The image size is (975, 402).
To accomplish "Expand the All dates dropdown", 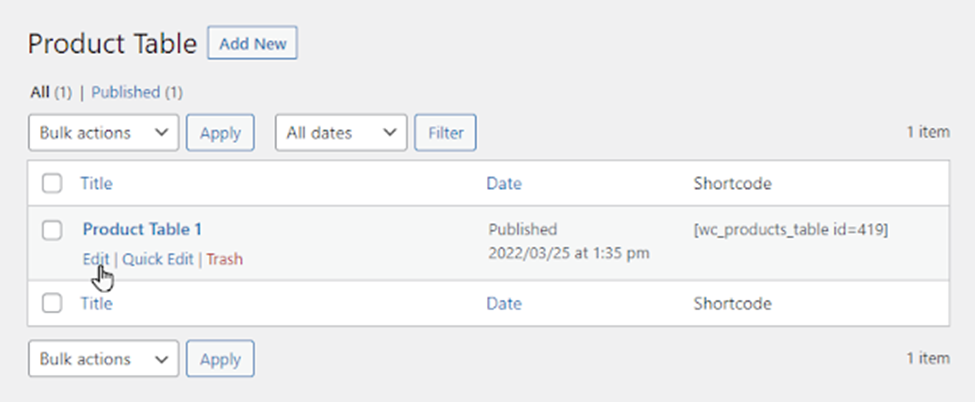I will [341, 133].
